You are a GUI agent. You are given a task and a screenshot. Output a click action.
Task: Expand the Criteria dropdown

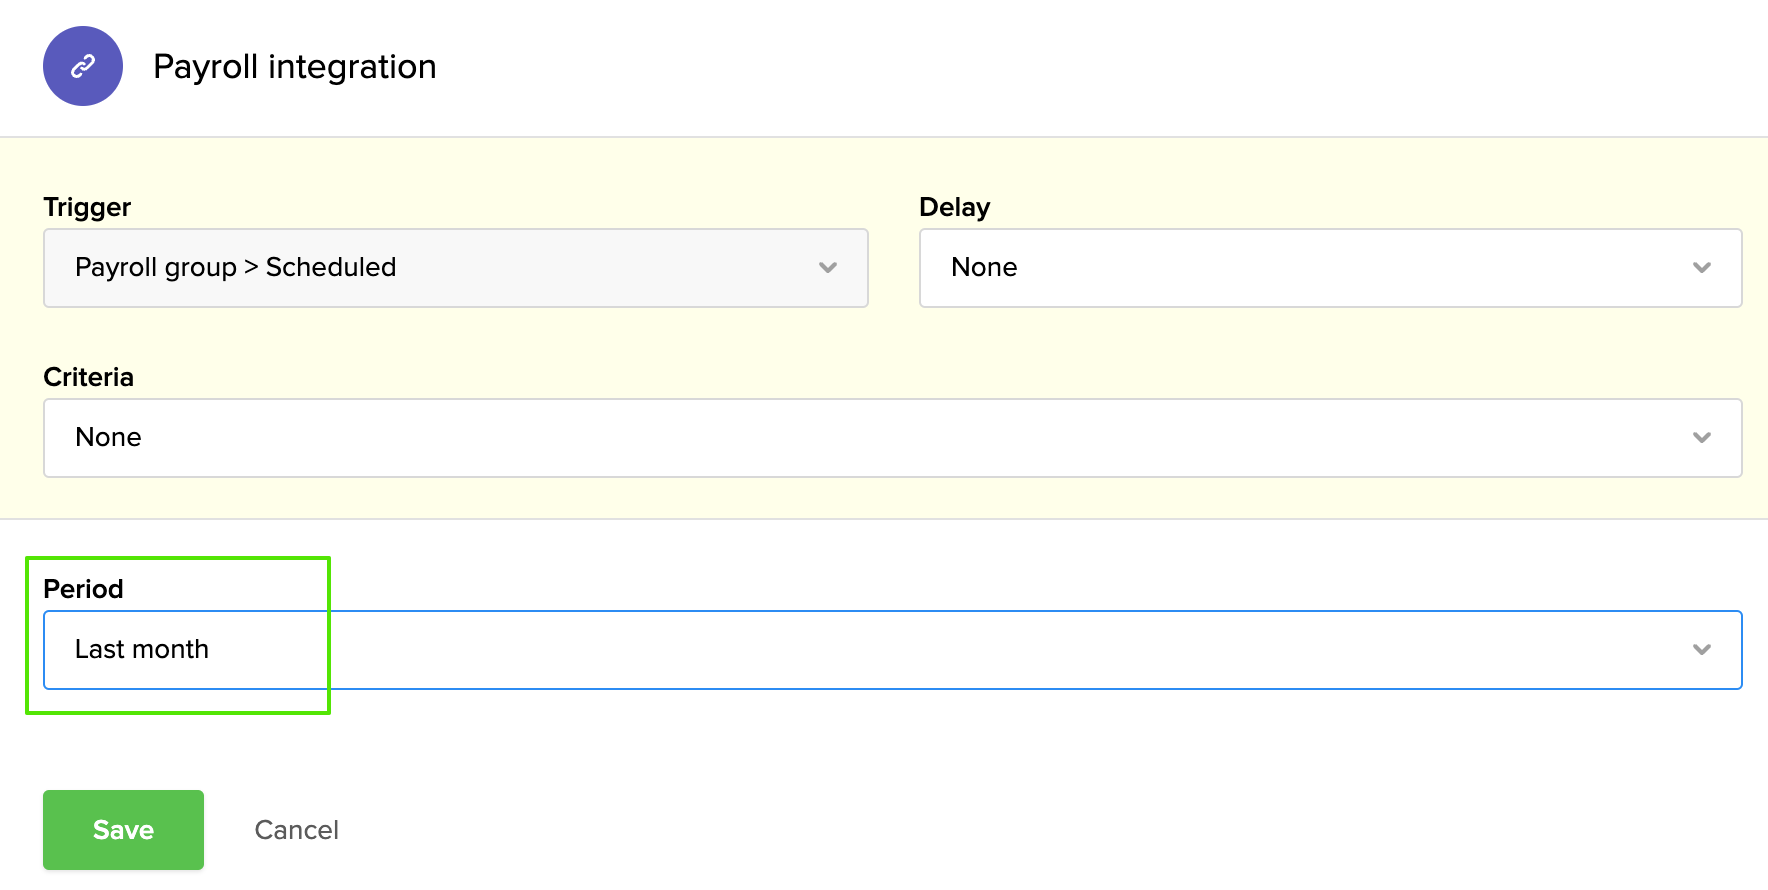pyautogui.click(x=892, y=438)
